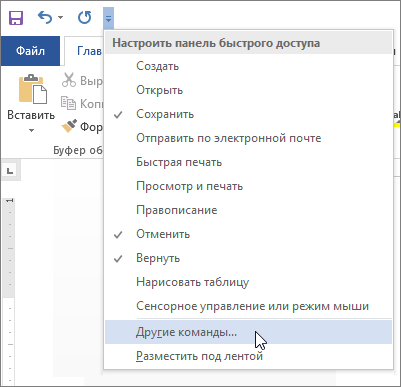The height and width of the screenshot is (387, 401).
Task: Select Разместить под лентой menu item
Action: pos(248,356)
